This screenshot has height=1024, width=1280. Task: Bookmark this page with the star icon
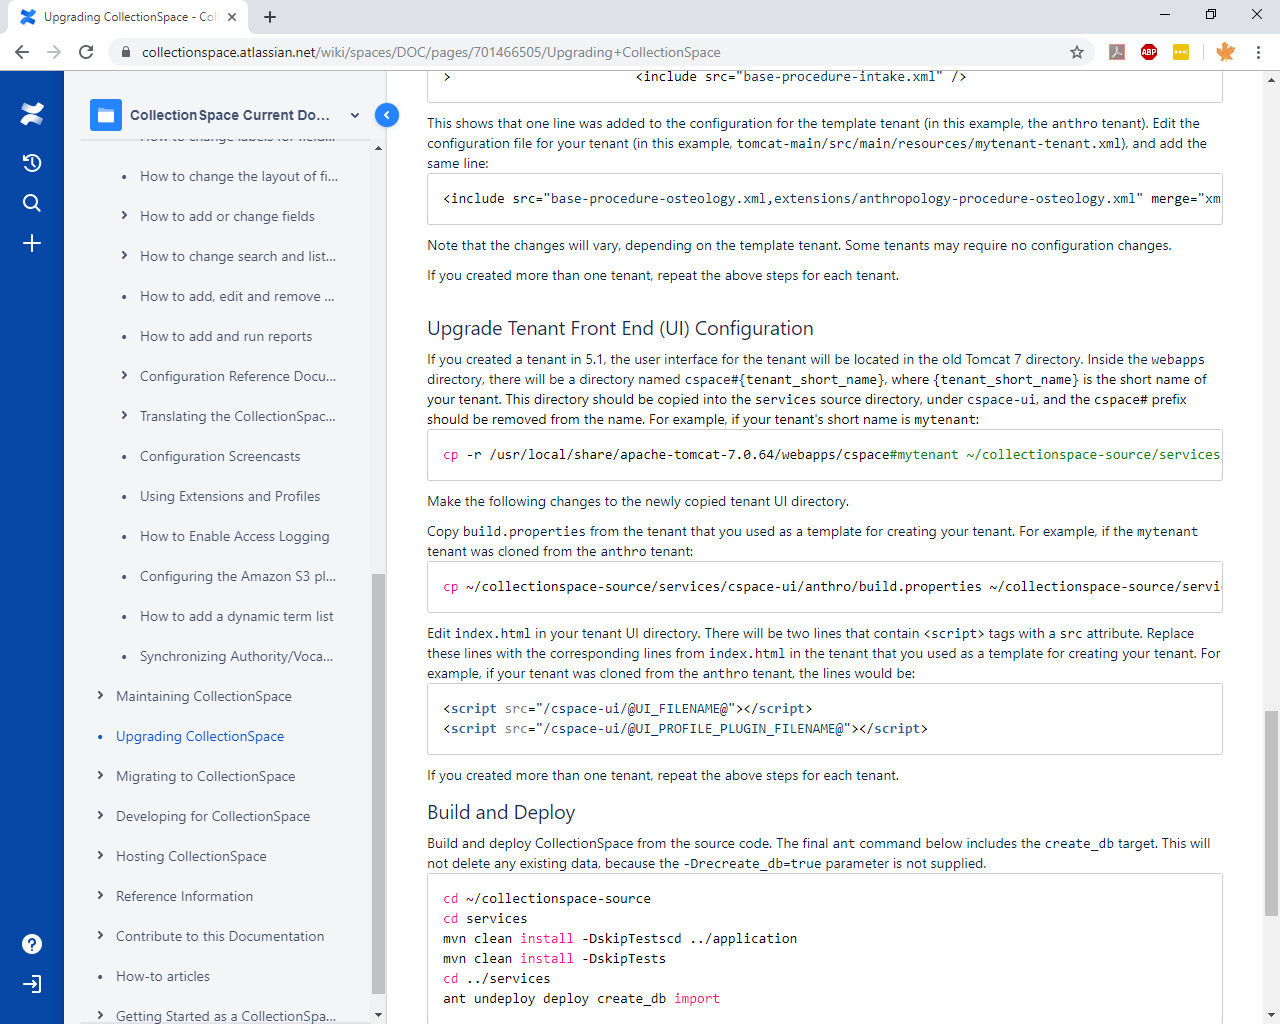coord(1077,52)
